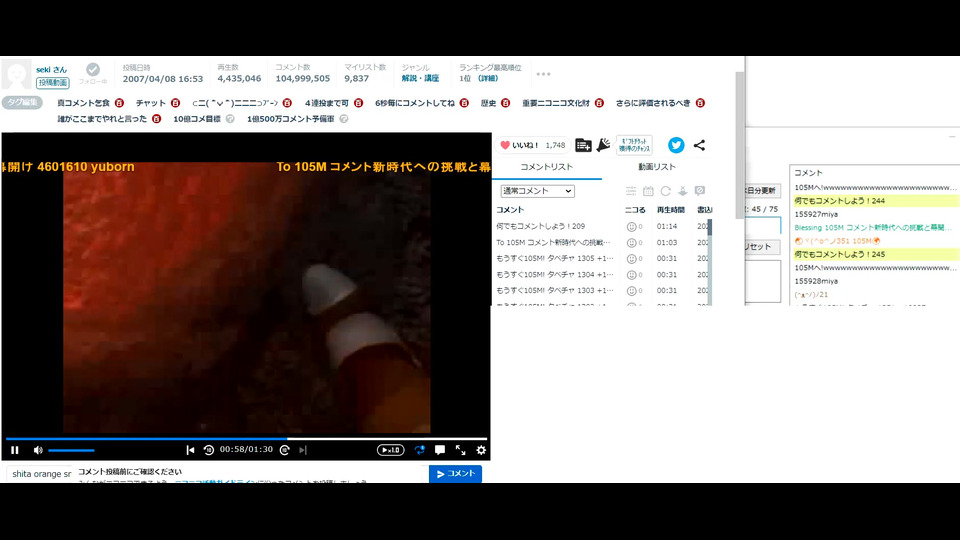
Task: Toggle loop playback icon
Action: pyautogui.click(x=419, y=450)
